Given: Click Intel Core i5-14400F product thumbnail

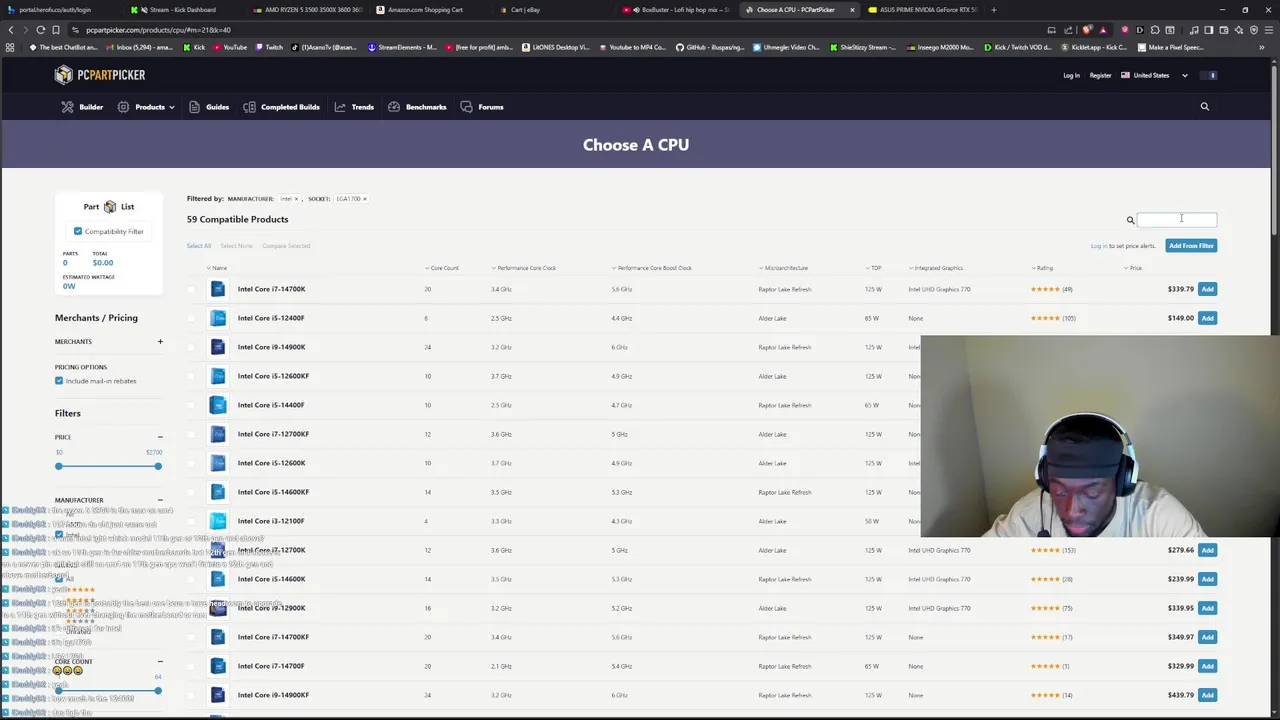Looking at the screenshot, I should (218, 405).
